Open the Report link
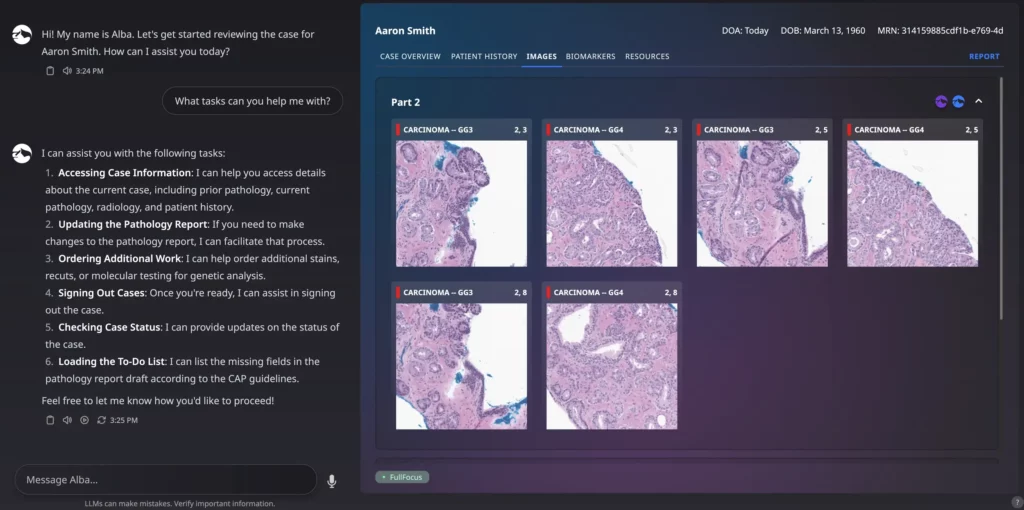Image resolution: width=1024 pixels, height=510 pixels. point(984,57)
